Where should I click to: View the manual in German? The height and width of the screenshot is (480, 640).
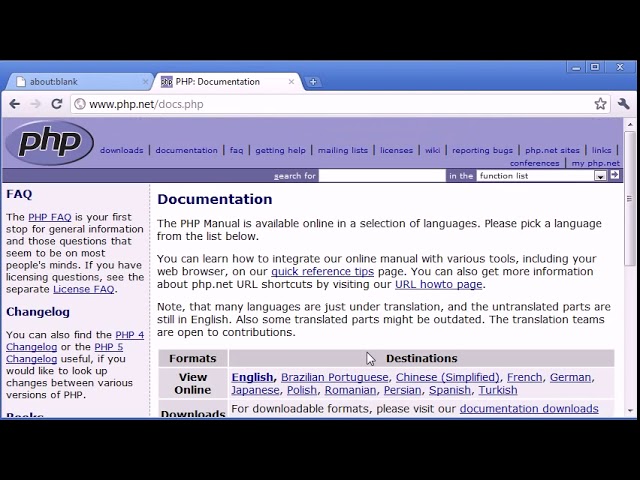point(570,377)
